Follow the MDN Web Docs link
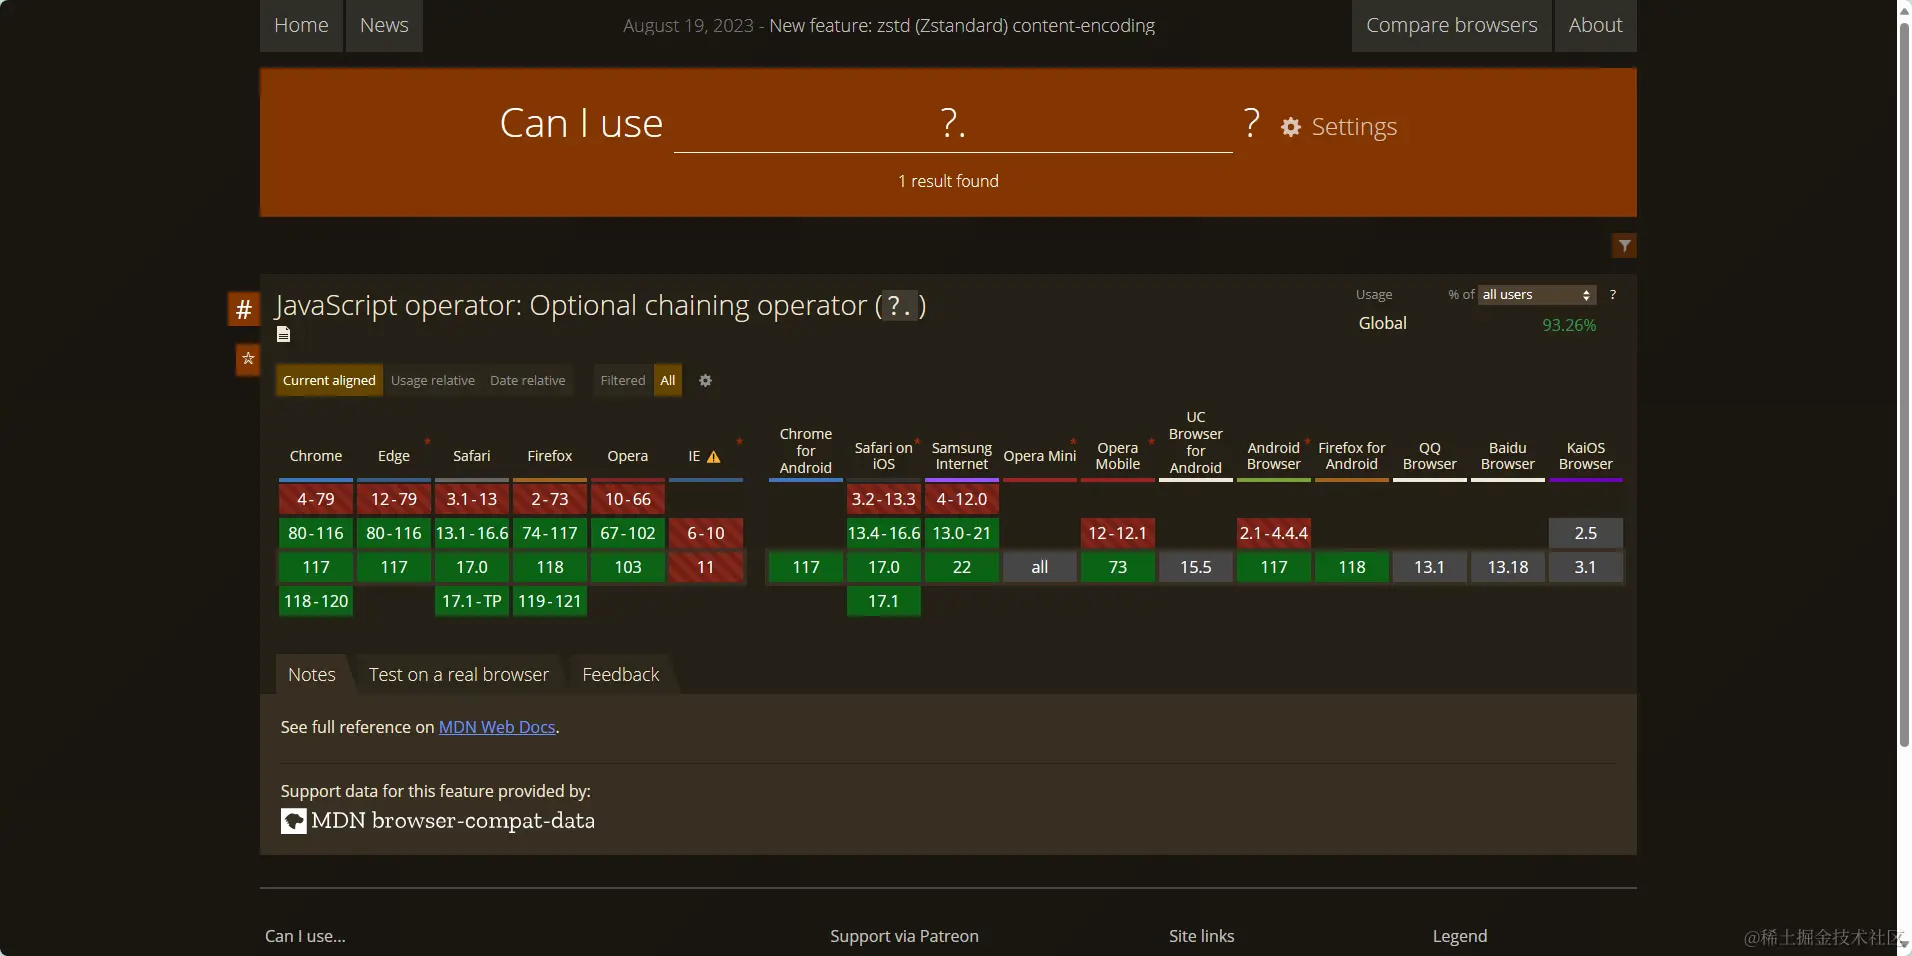The width and height of the screenshot is (1912, 956). (x=497, y=727)
